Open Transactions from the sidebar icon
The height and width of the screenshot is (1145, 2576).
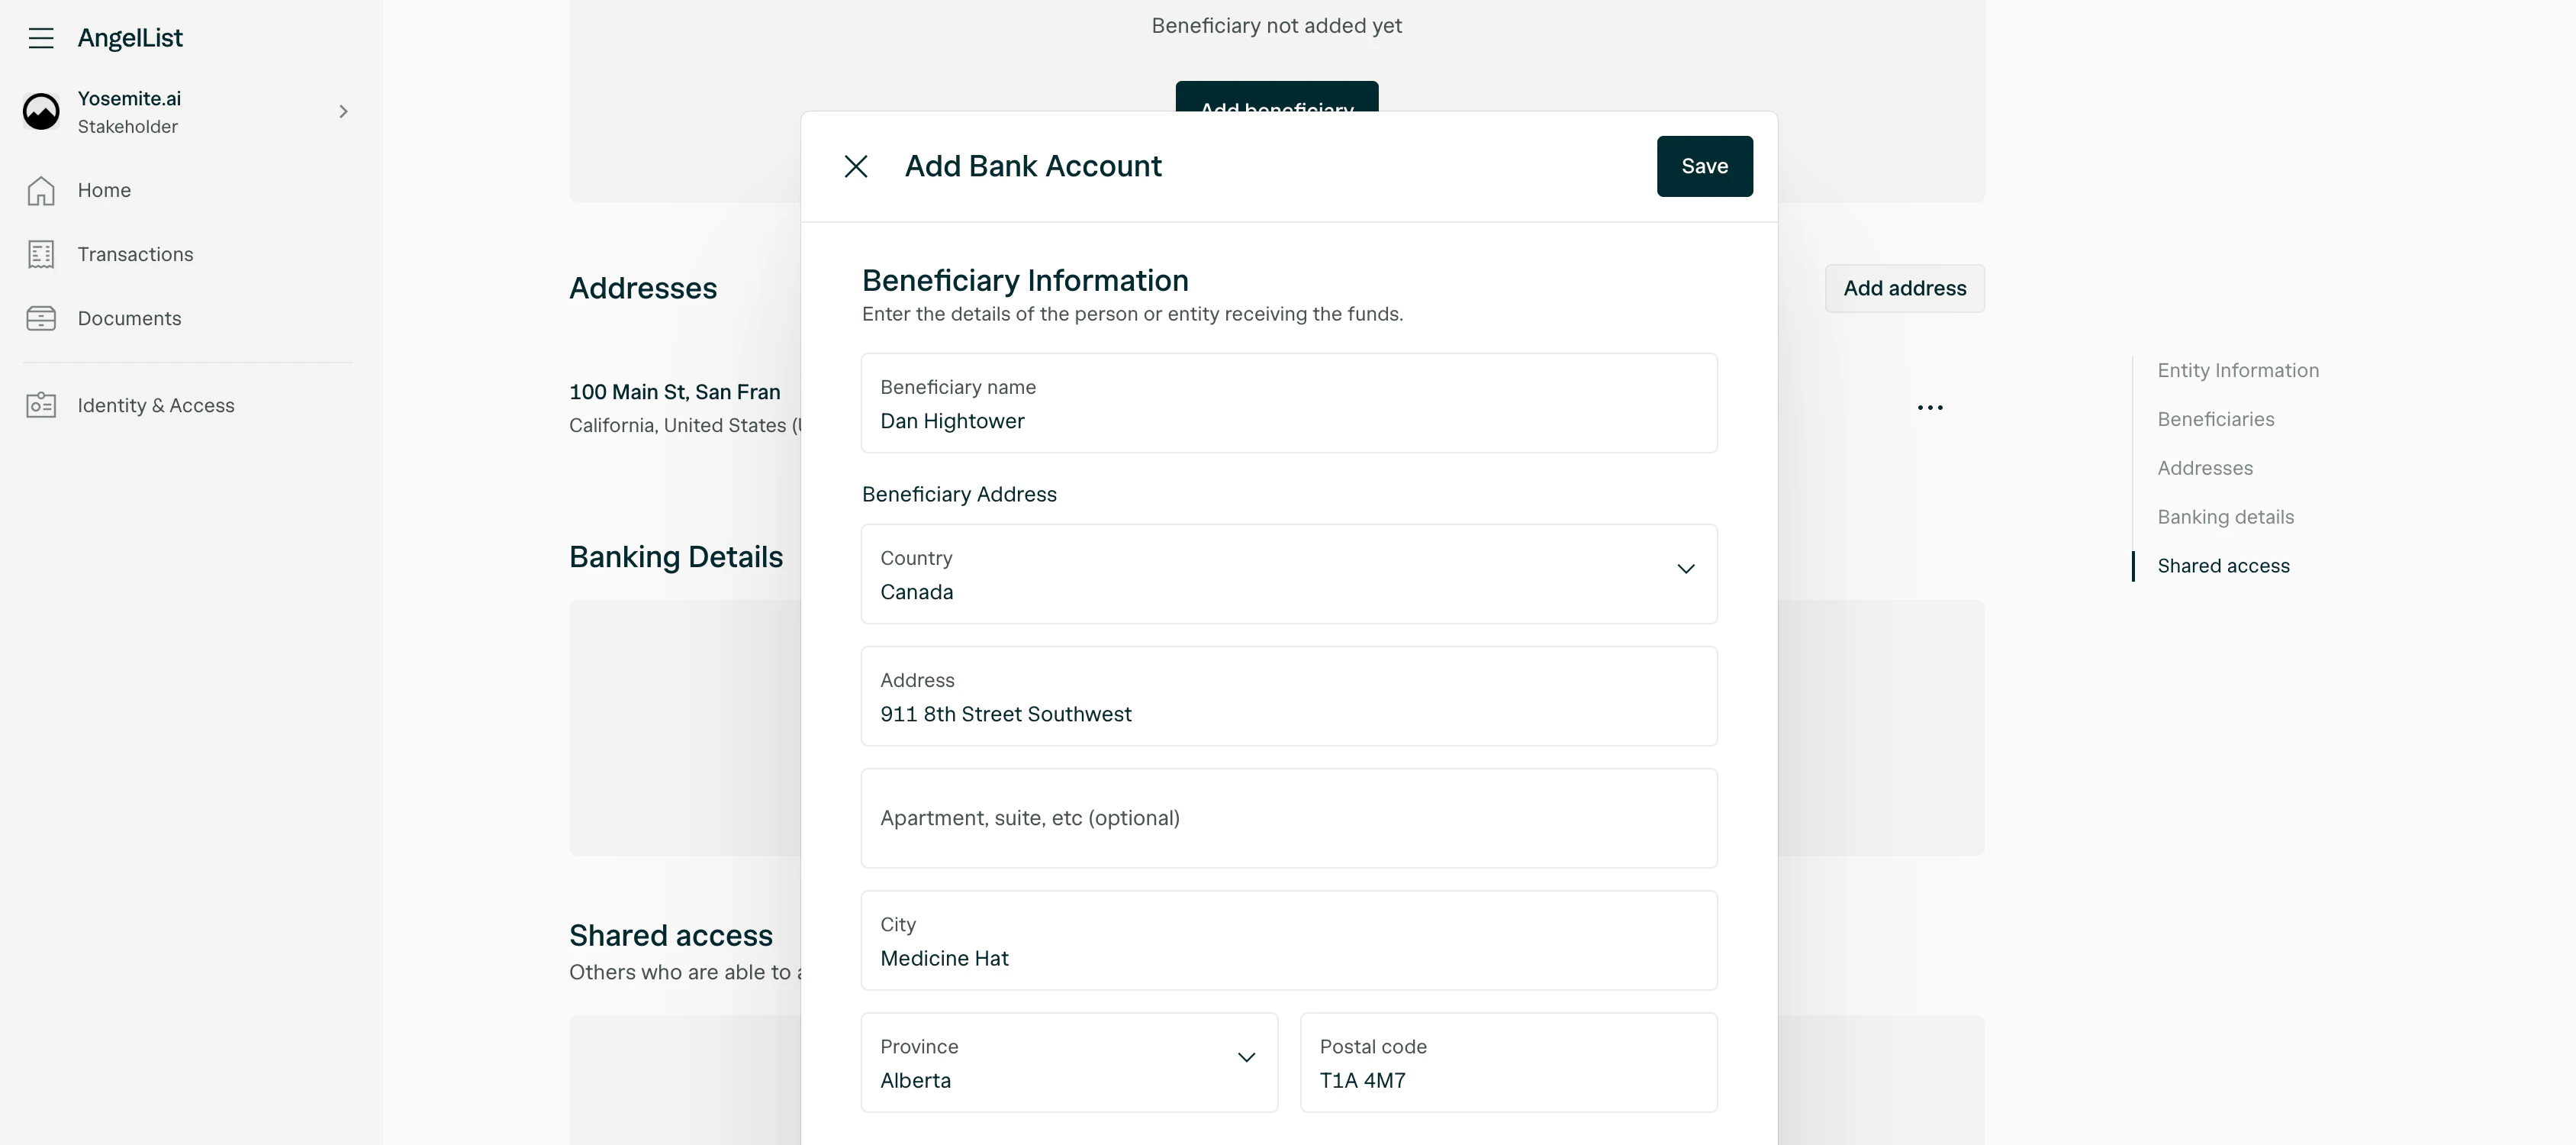(x=41, y=255)
